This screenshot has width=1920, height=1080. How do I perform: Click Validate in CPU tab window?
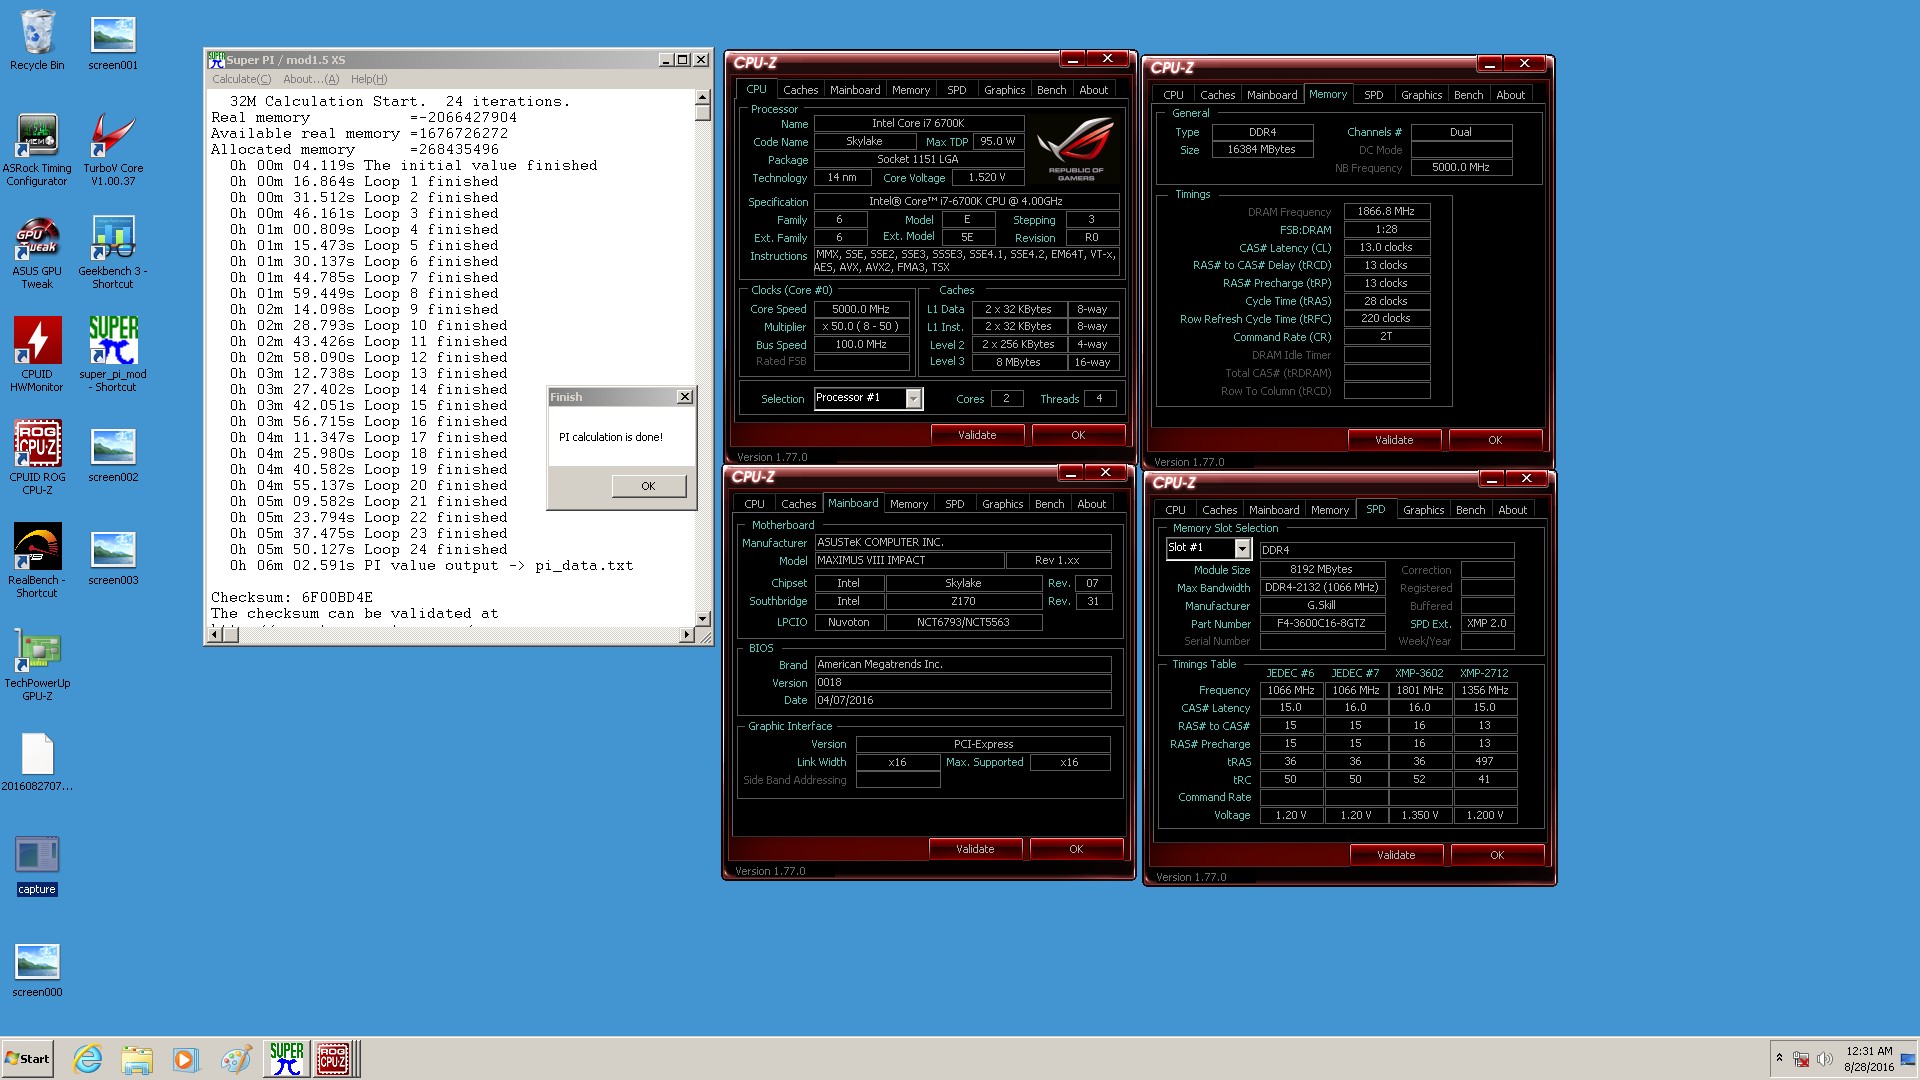click(977, 435)
